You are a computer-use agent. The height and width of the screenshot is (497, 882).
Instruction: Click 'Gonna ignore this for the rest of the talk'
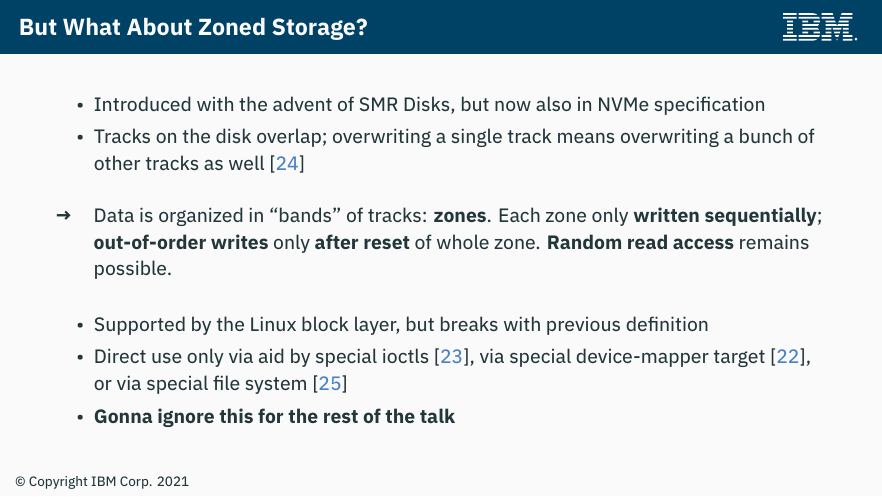(274, 417)
